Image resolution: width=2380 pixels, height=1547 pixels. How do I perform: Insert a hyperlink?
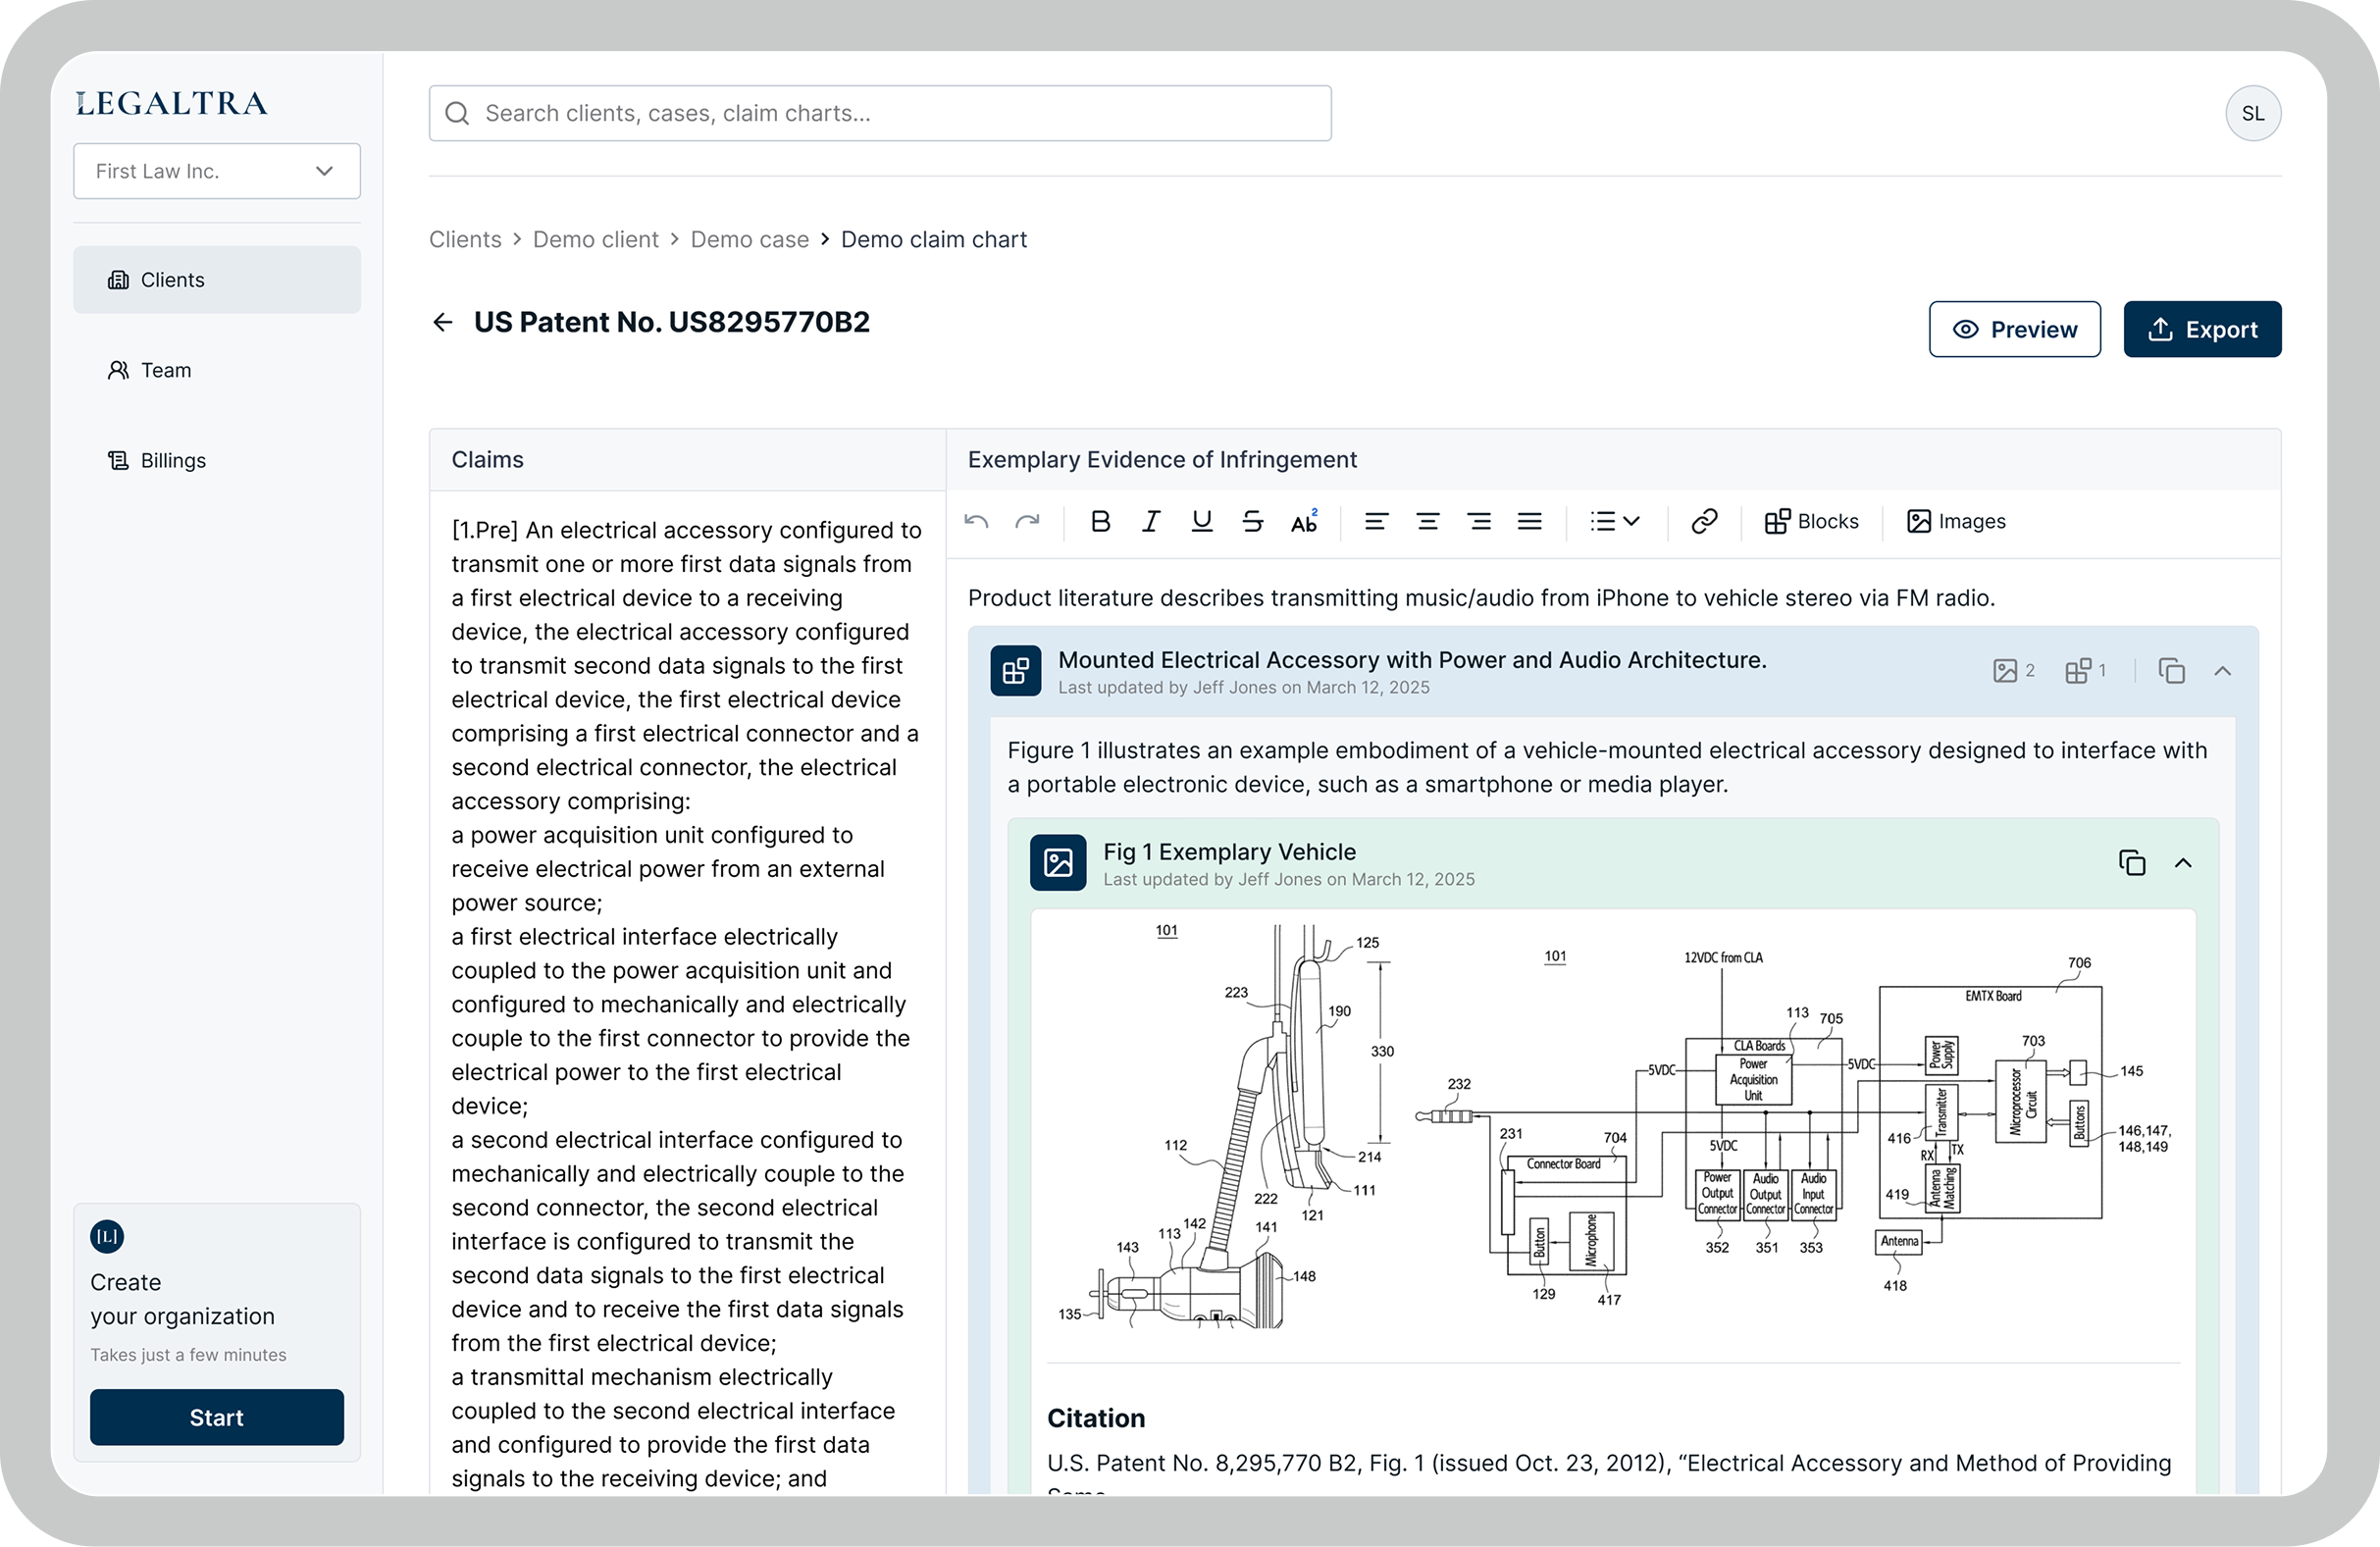[1704, 521]
